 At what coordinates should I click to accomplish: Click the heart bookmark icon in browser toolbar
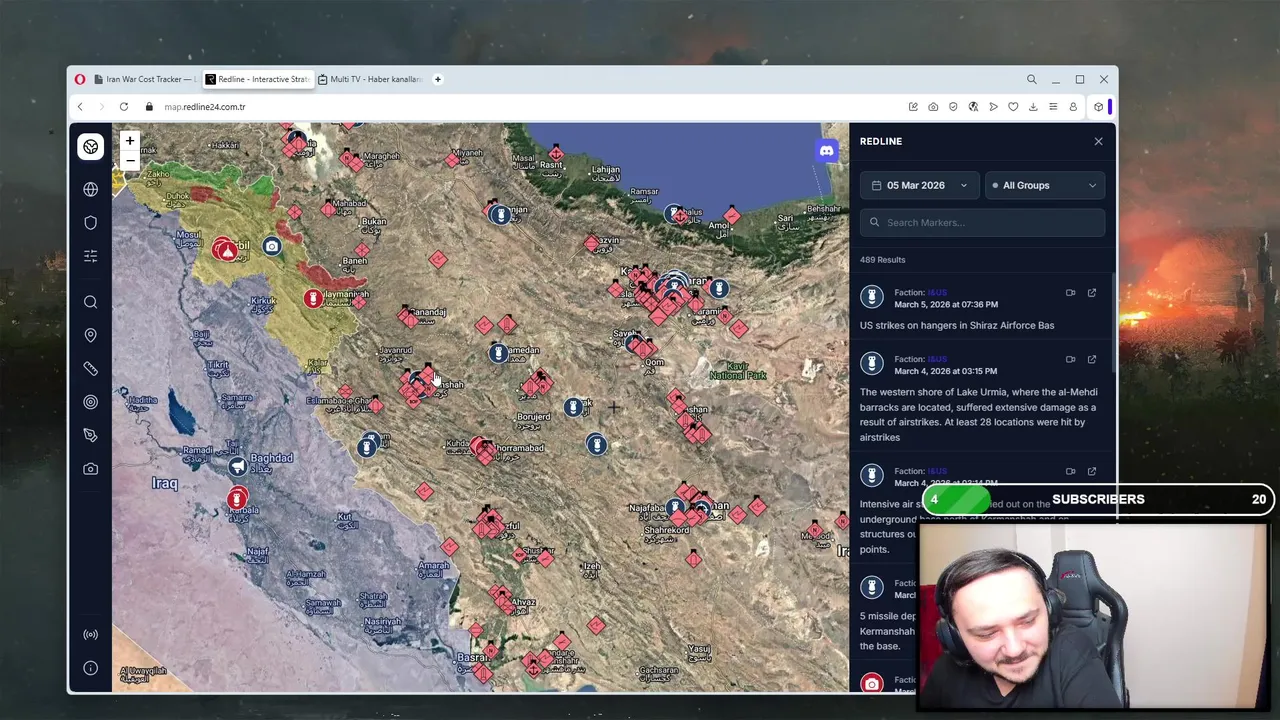1013,107
